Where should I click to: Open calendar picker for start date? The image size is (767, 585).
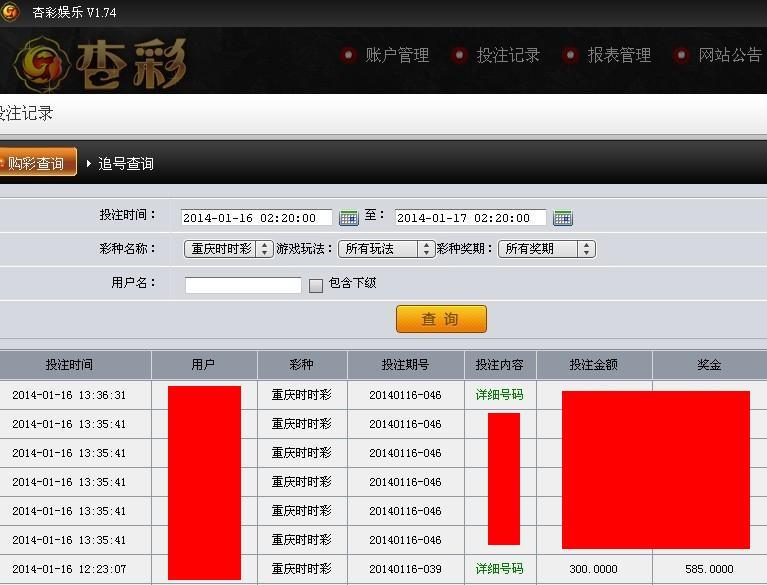click(349, 217)
